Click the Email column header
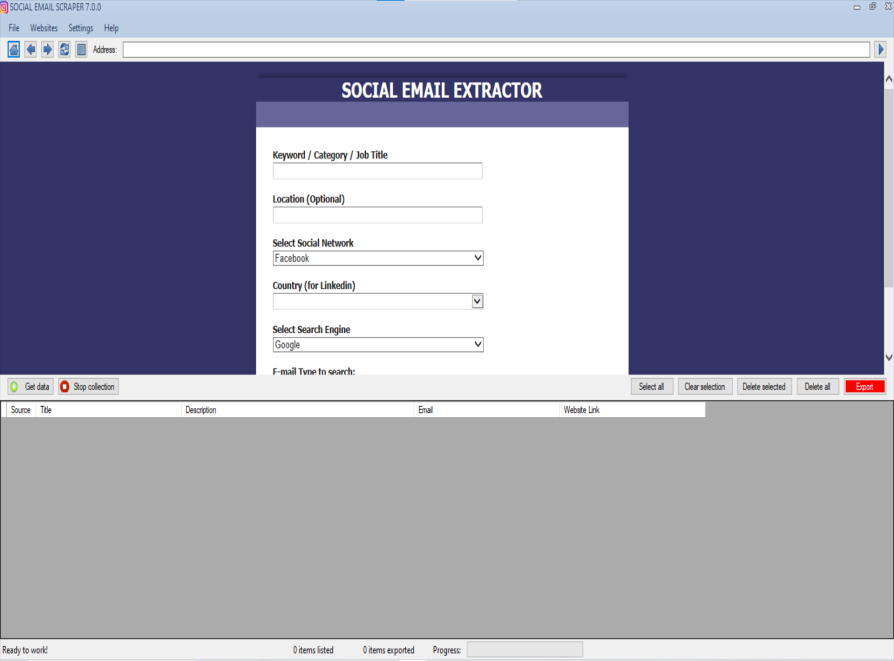The image size is (894, 661). 487,410
